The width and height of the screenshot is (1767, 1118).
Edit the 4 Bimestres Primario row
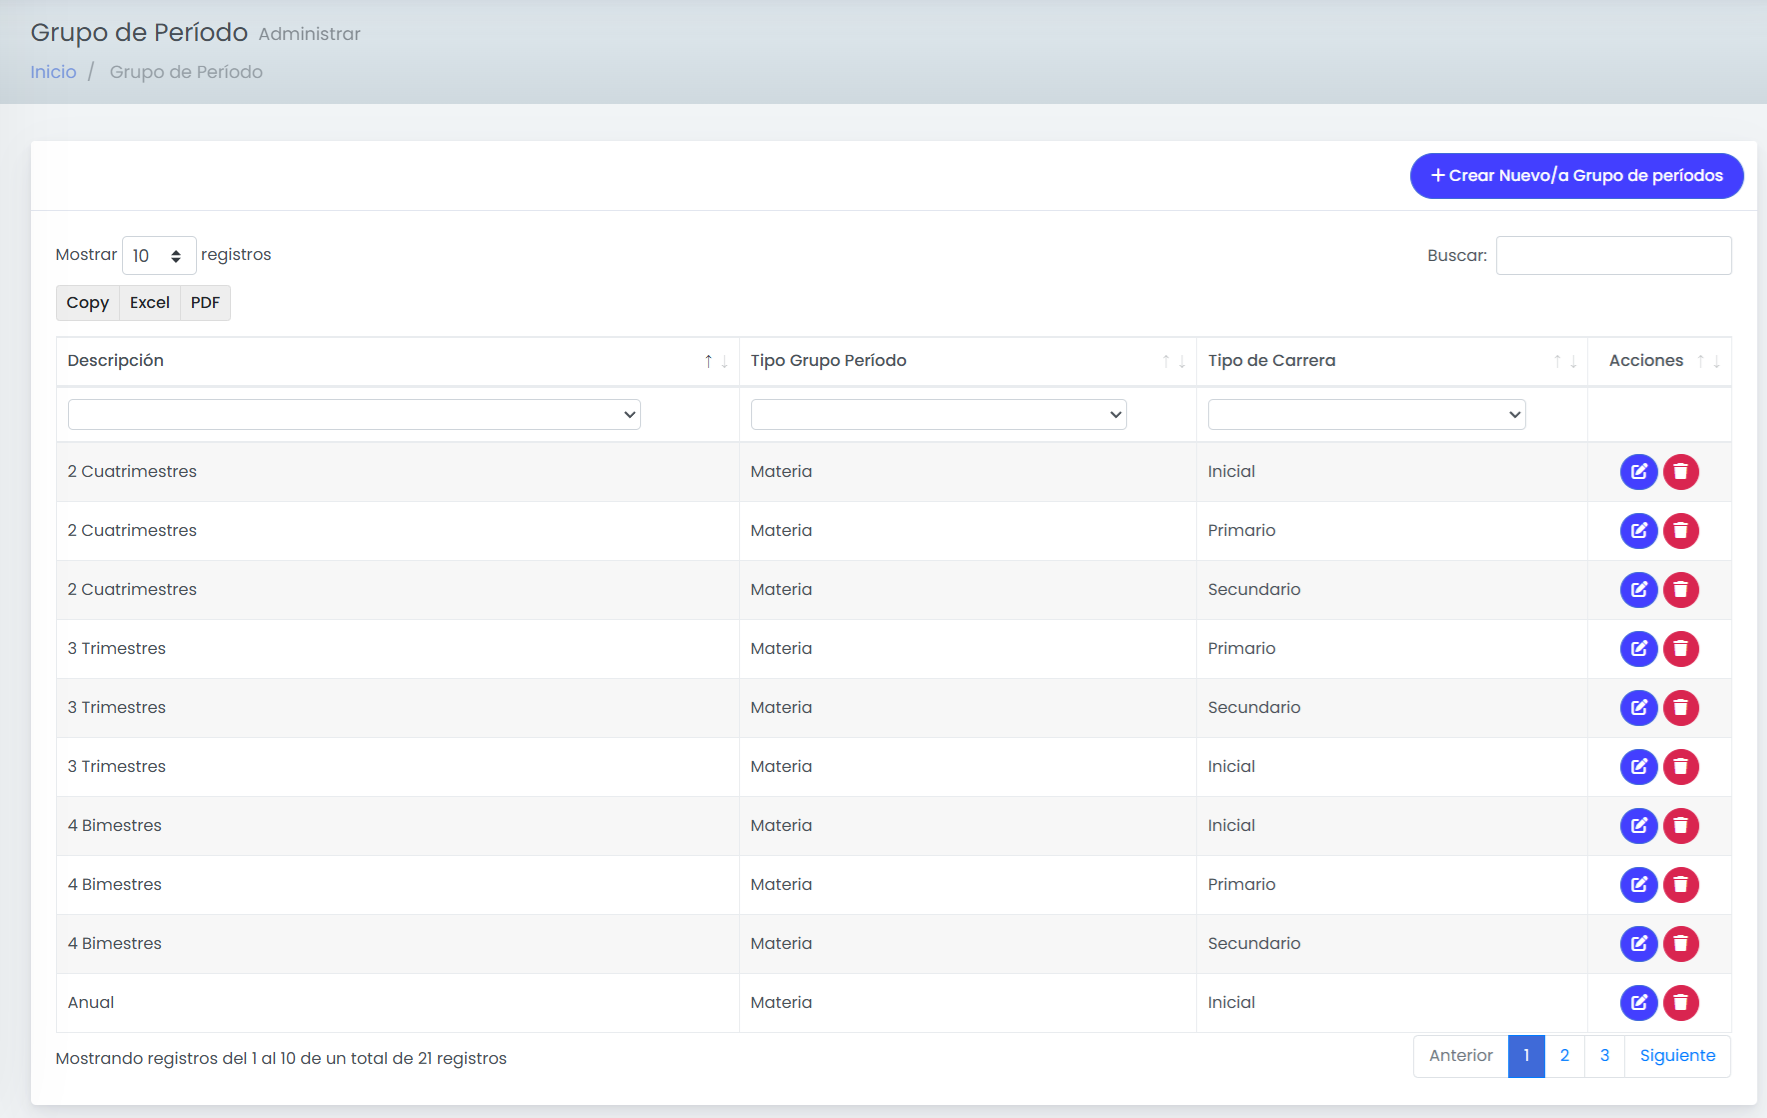(1638, 885)
